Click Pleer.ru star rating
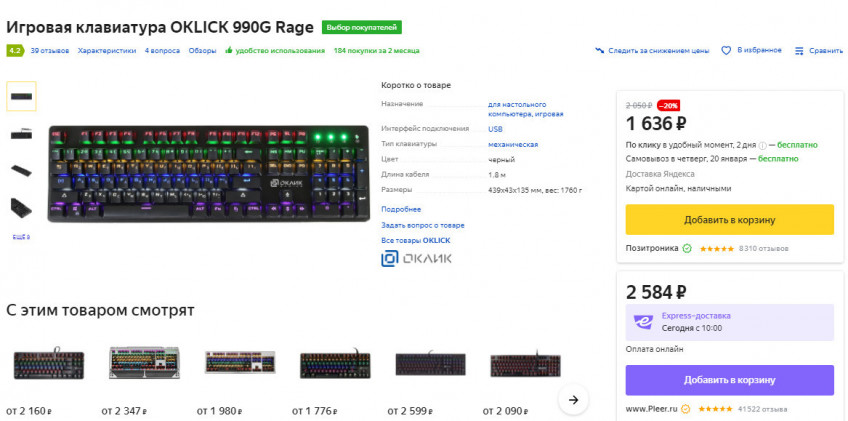The height and width of the screenshot is (421, 848). (715, 409)
